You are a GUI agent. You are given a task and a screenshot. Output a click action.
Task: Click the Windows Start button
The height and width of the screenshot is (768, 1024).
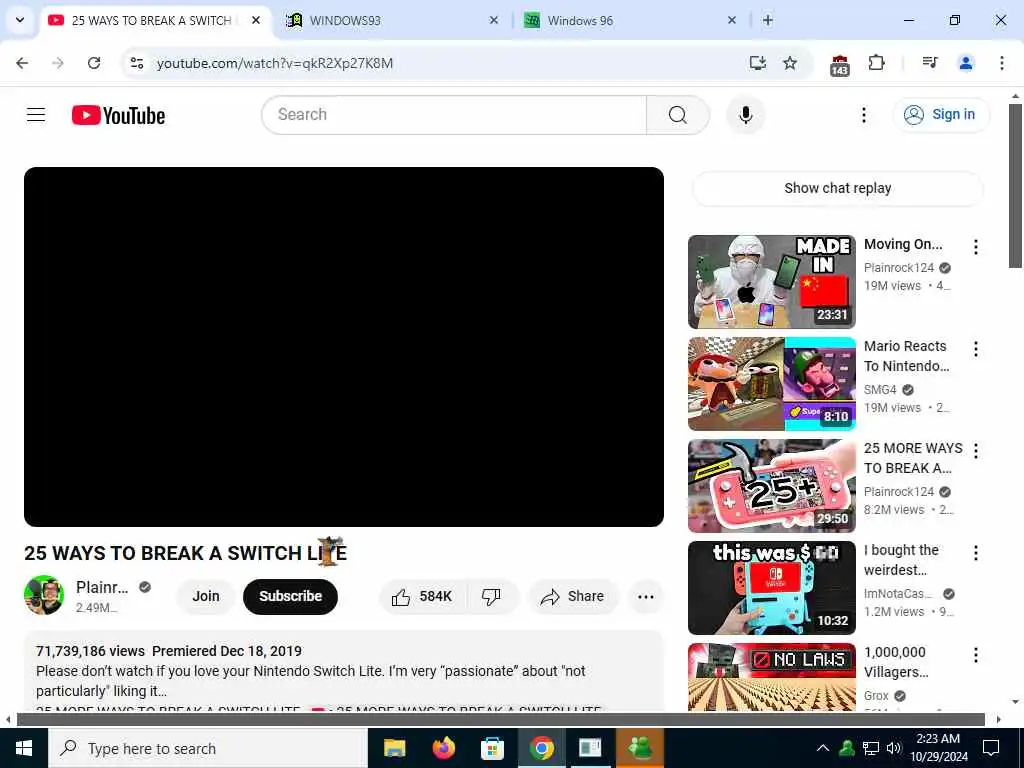[24, 748]
